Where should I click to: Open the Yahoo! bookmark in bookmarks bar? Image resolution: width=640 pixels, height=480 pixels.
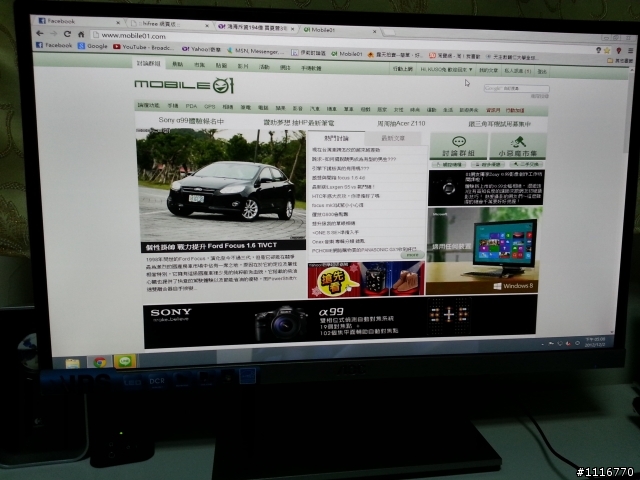coord(201,49)
